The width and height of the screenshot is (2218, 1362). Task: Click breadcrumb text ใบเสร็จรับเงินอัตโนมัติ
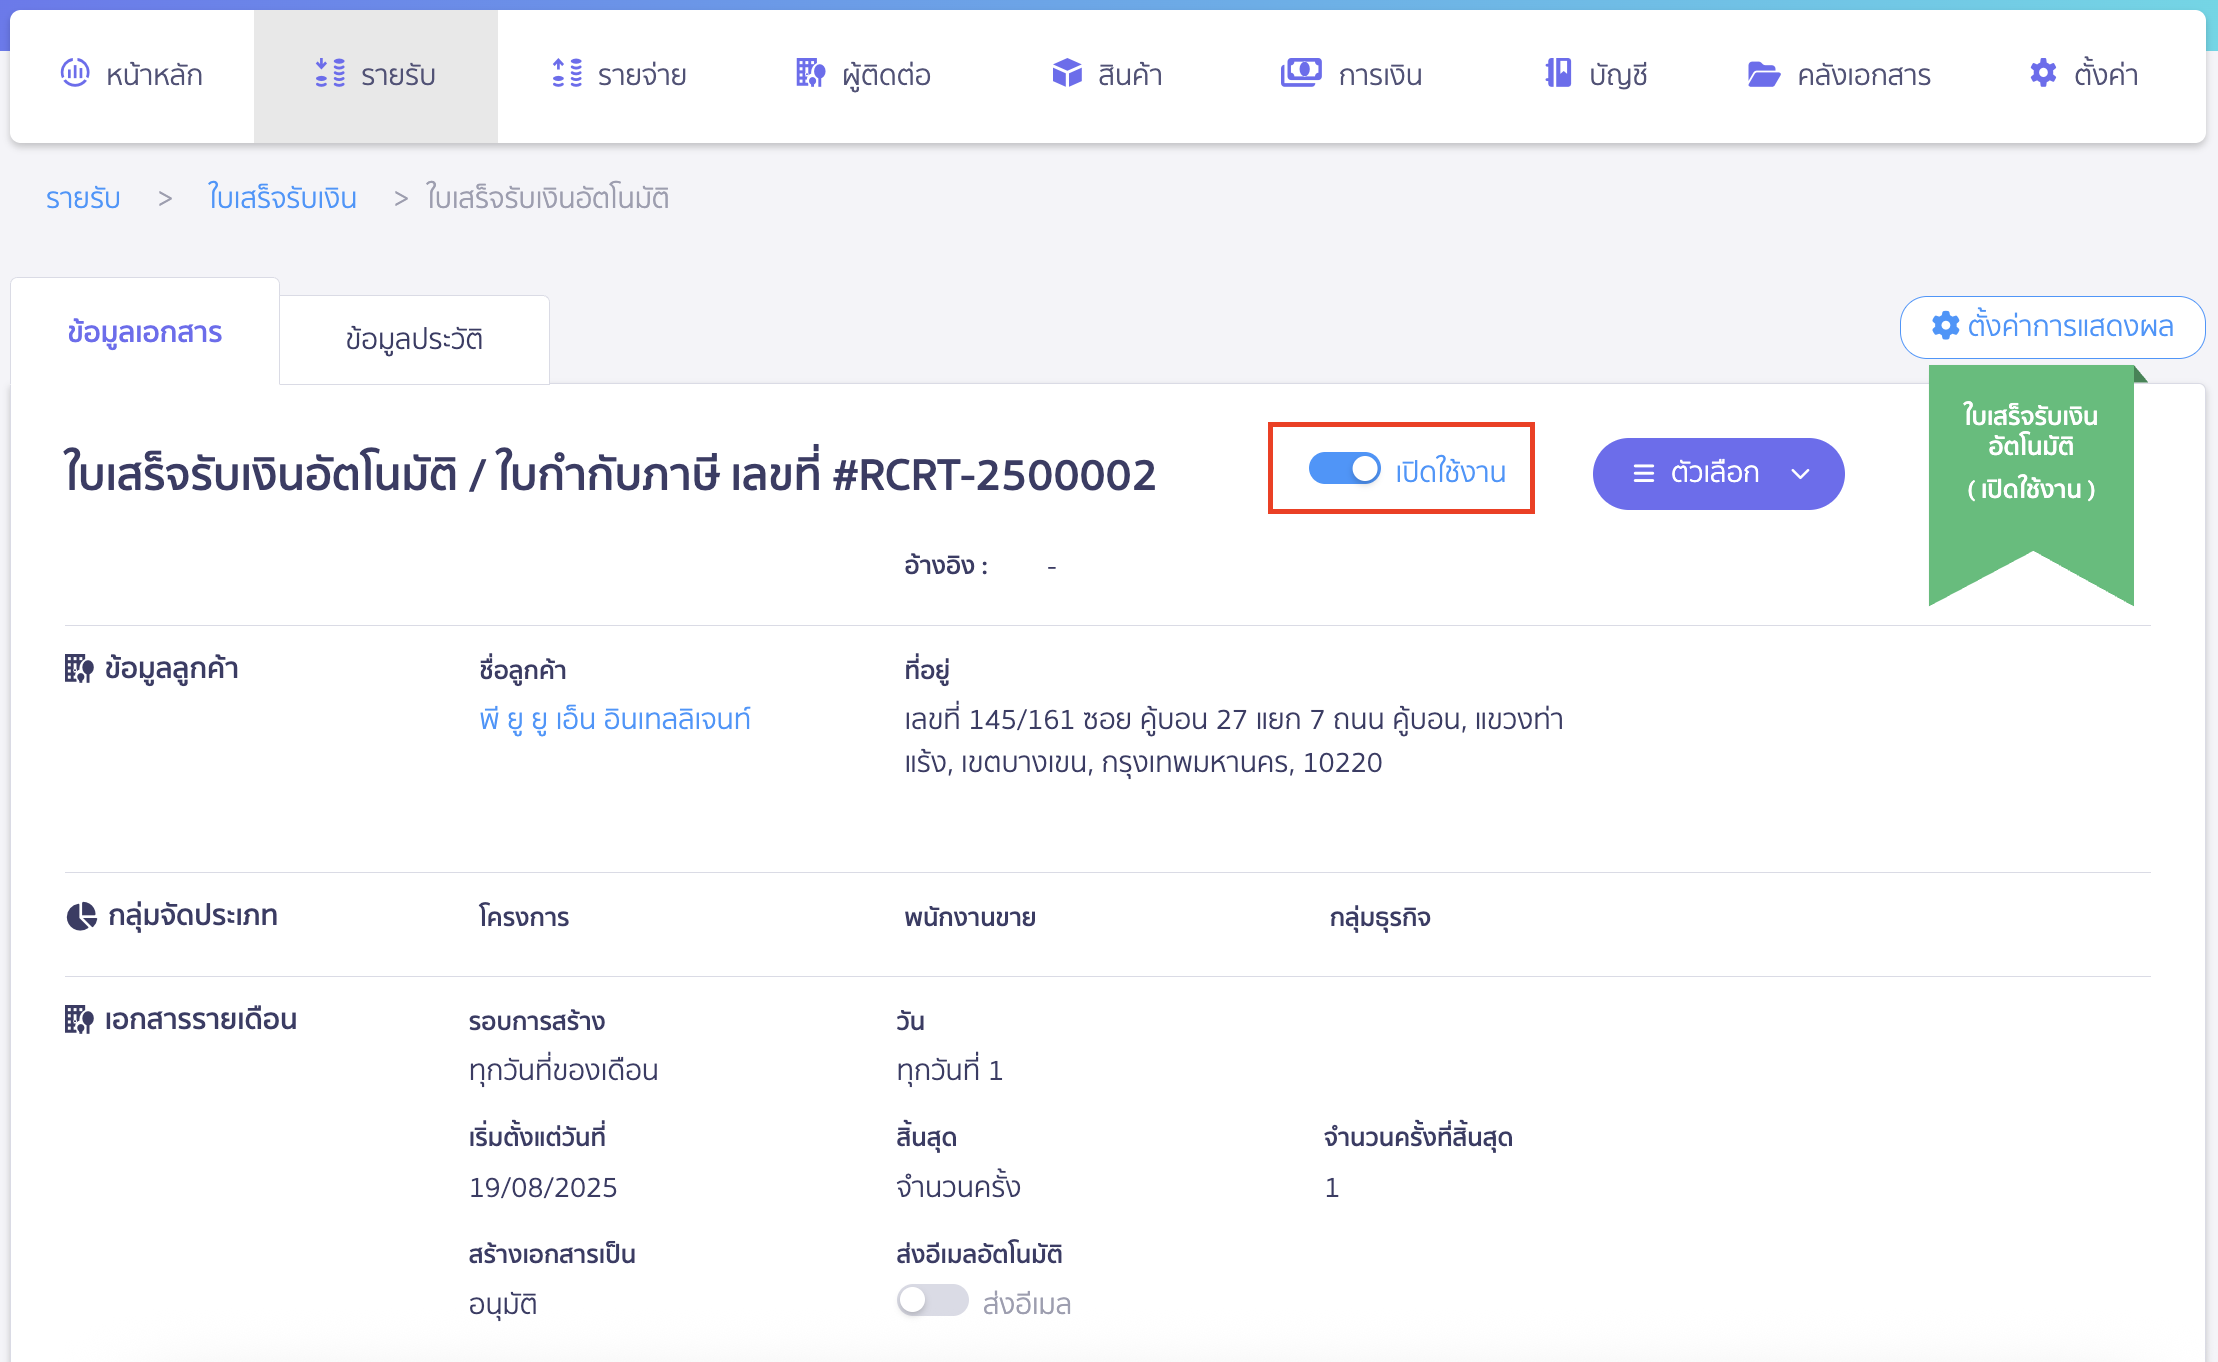(x=548, y=198)
